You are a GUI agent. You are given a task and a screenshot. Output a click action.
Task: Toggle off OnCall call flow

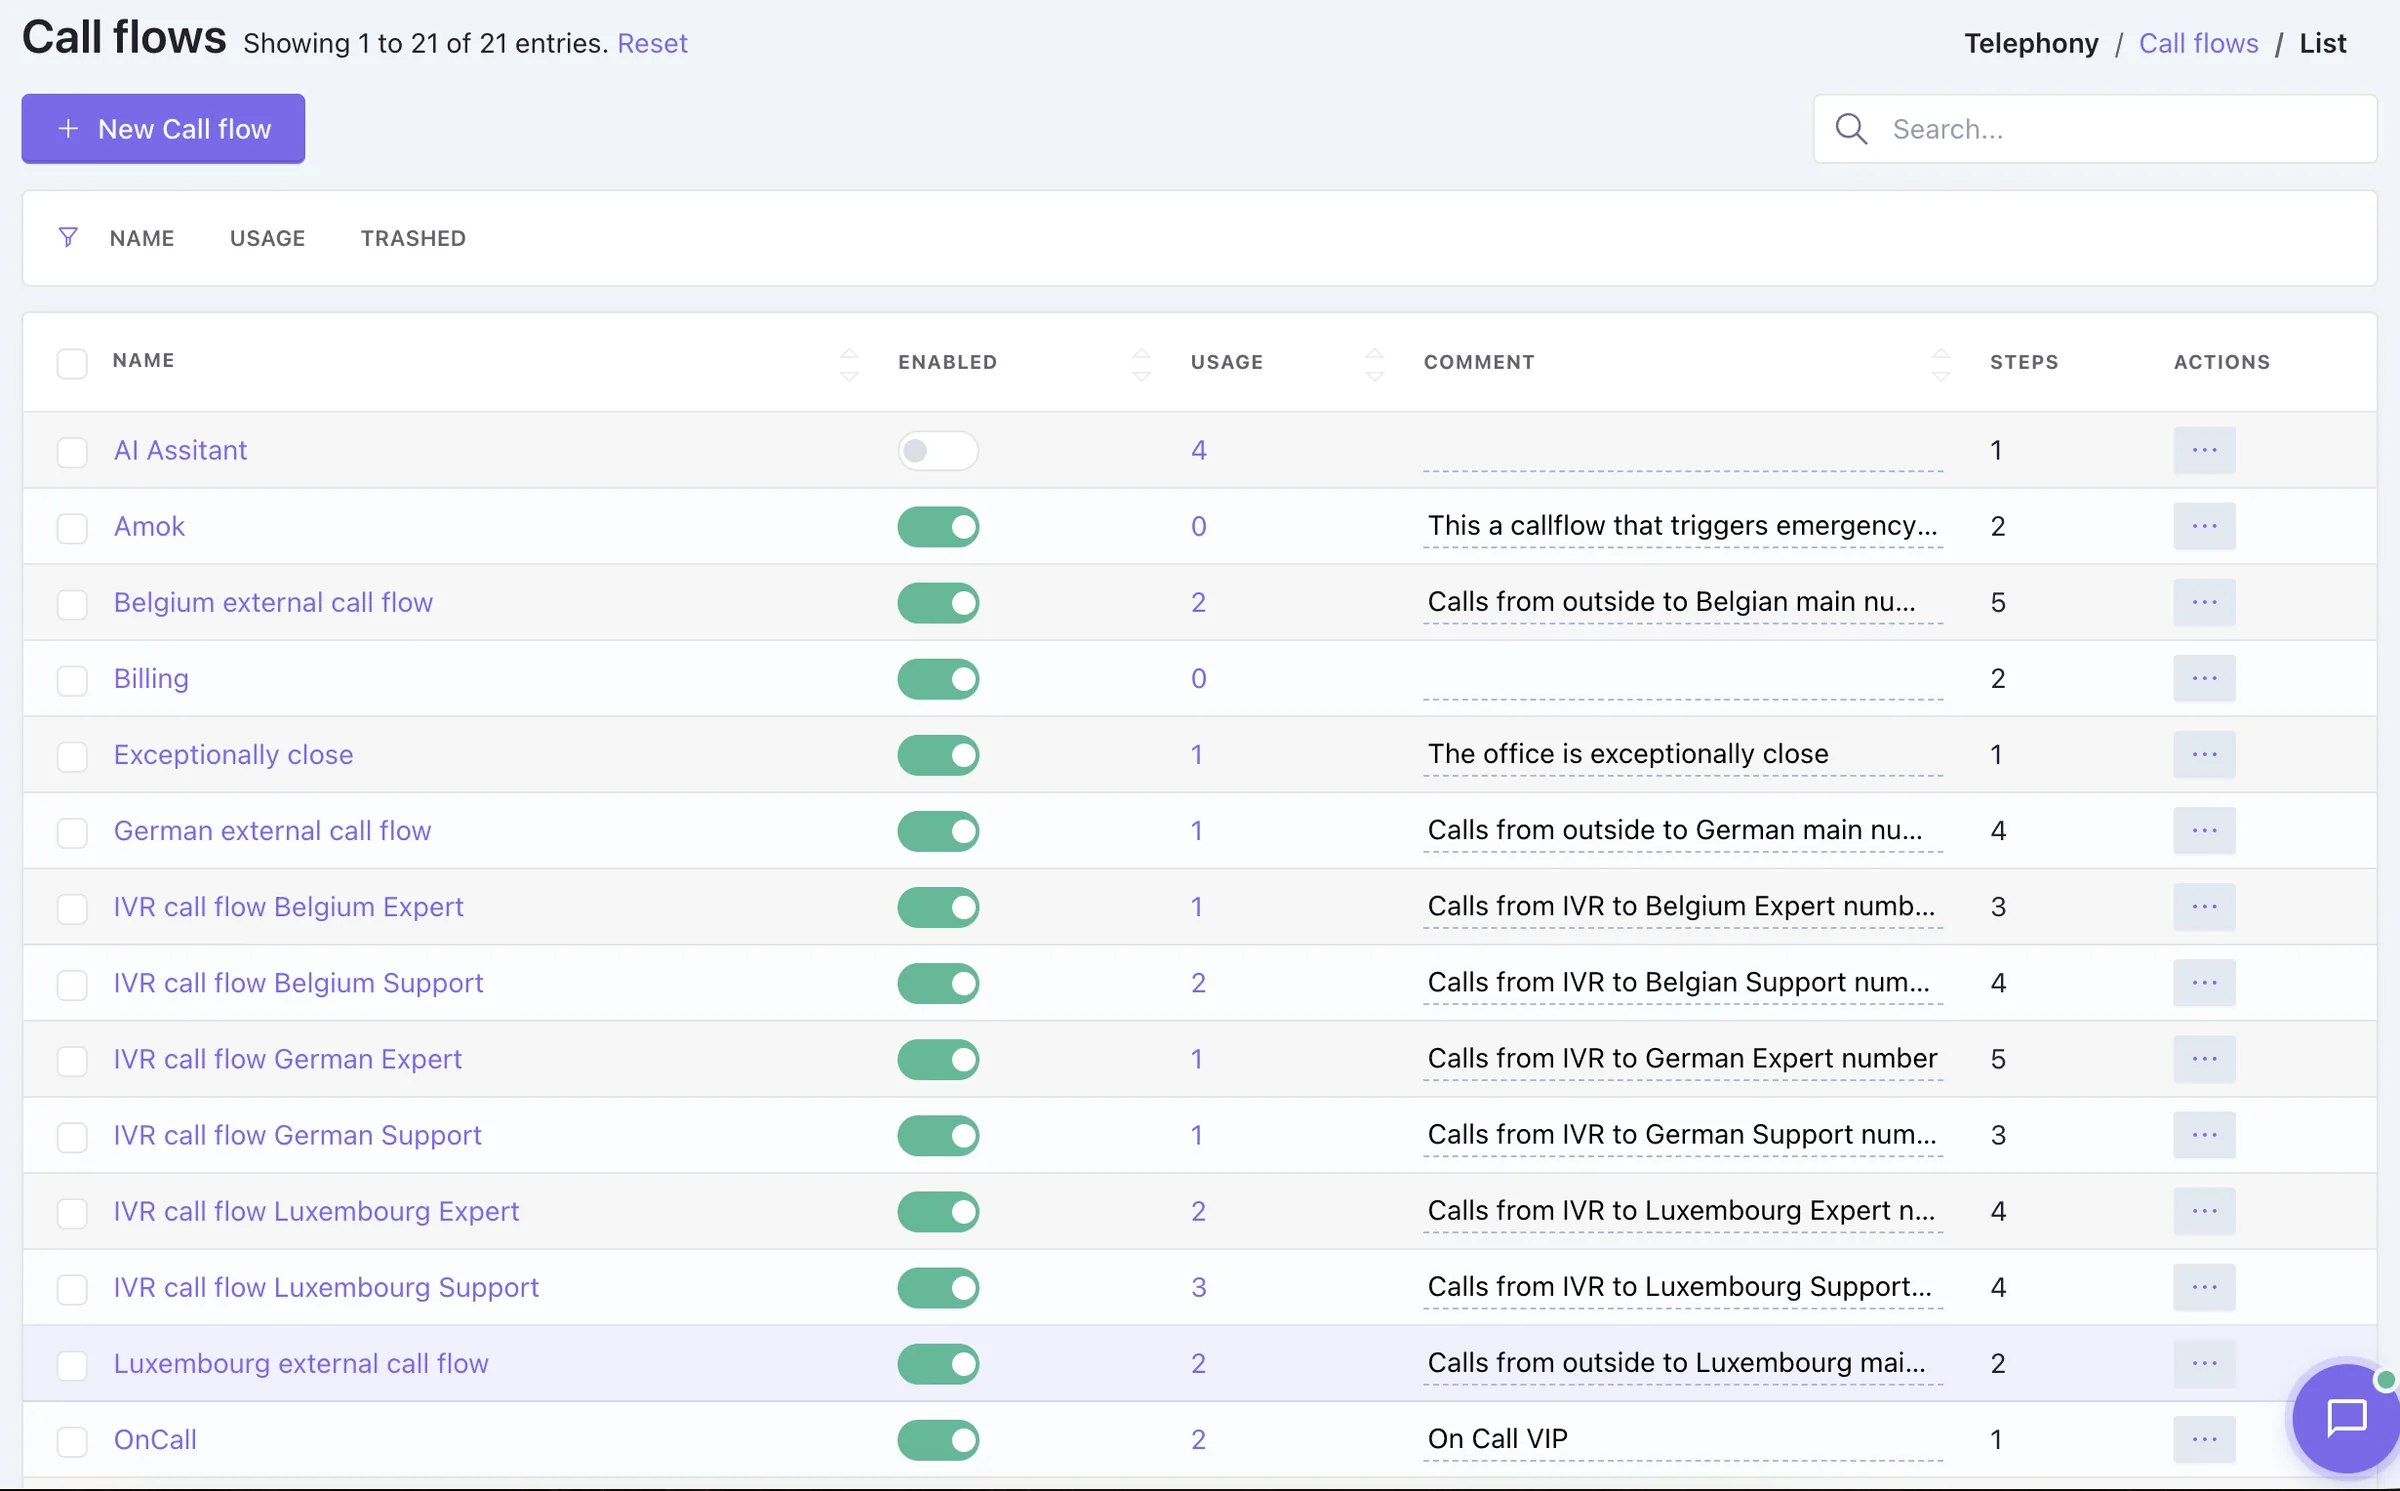pyautogui.click(x=938, y=1440)
